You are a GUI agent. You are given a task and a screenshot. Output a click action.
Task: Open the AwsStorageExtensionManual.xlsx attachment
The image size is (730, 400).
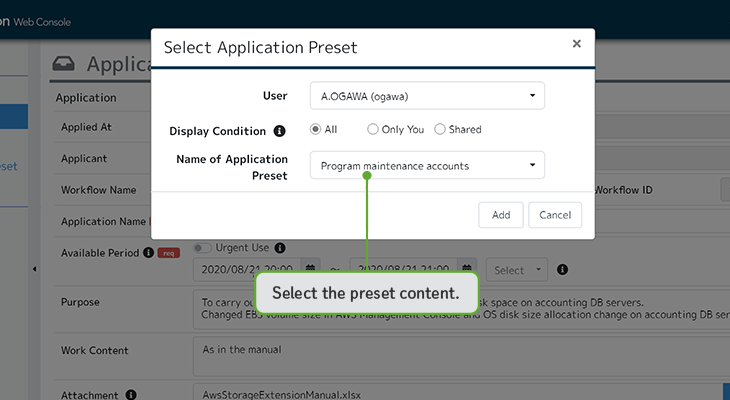280,395
